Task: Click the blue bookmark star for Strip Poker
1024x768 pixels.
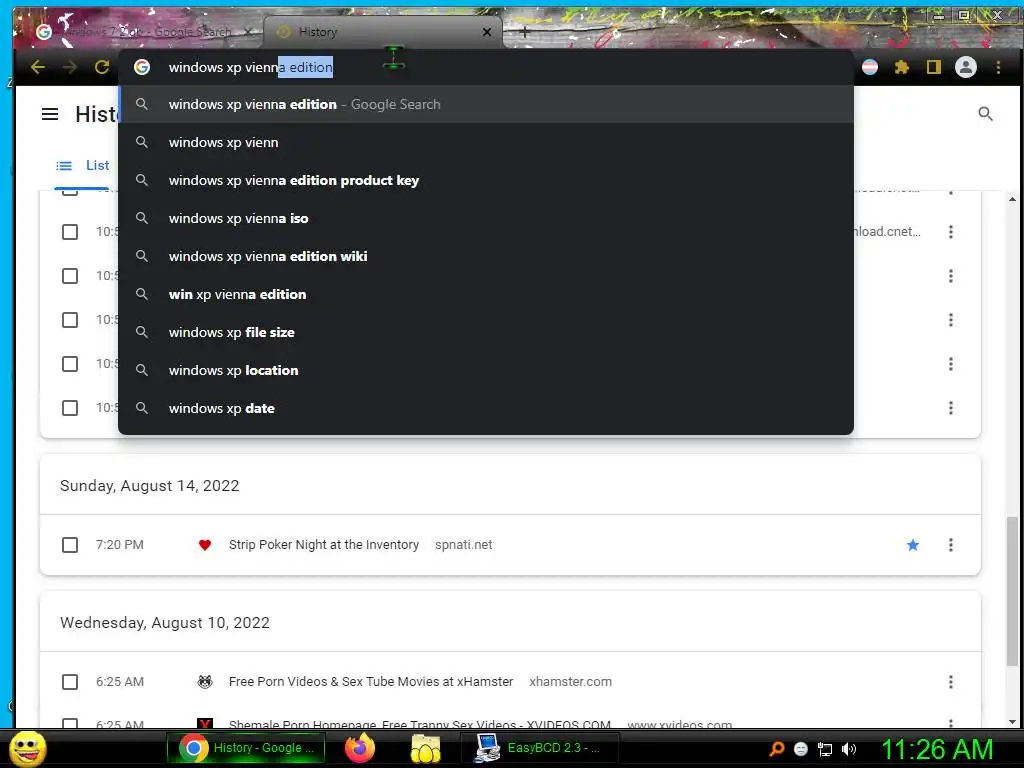Action: tap(913, 545)
